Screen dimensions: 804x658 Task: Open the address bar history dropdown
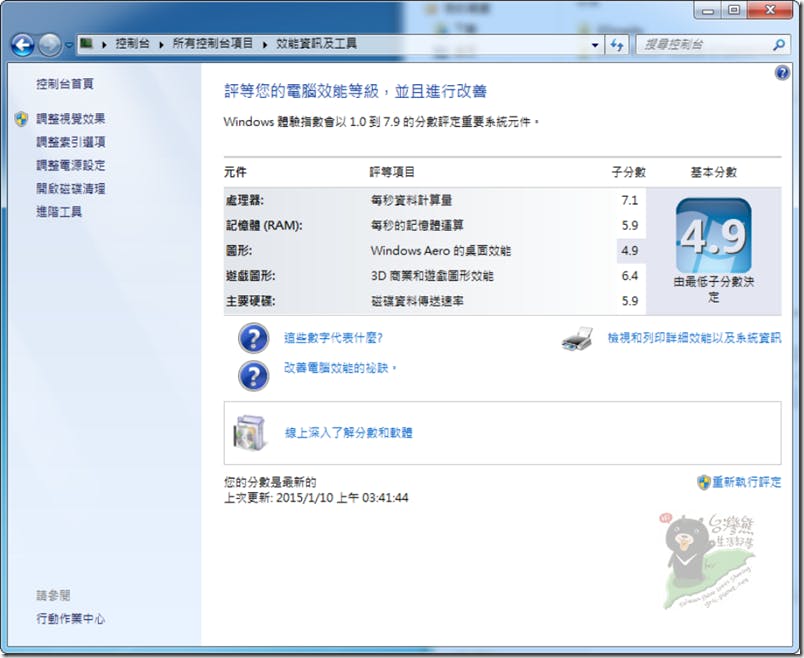(595, 45)
